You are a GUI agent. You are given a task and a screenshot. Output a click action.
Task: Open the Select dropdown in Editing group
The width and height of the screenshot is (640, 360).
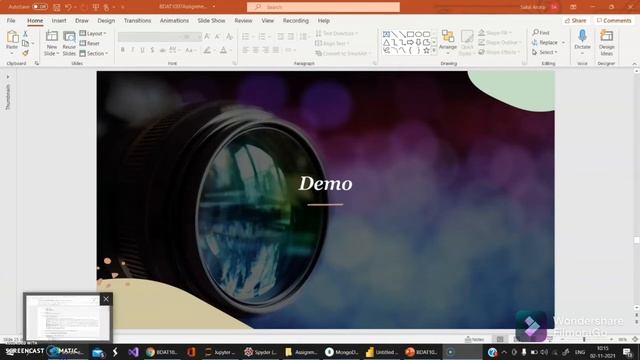(545, 52)
